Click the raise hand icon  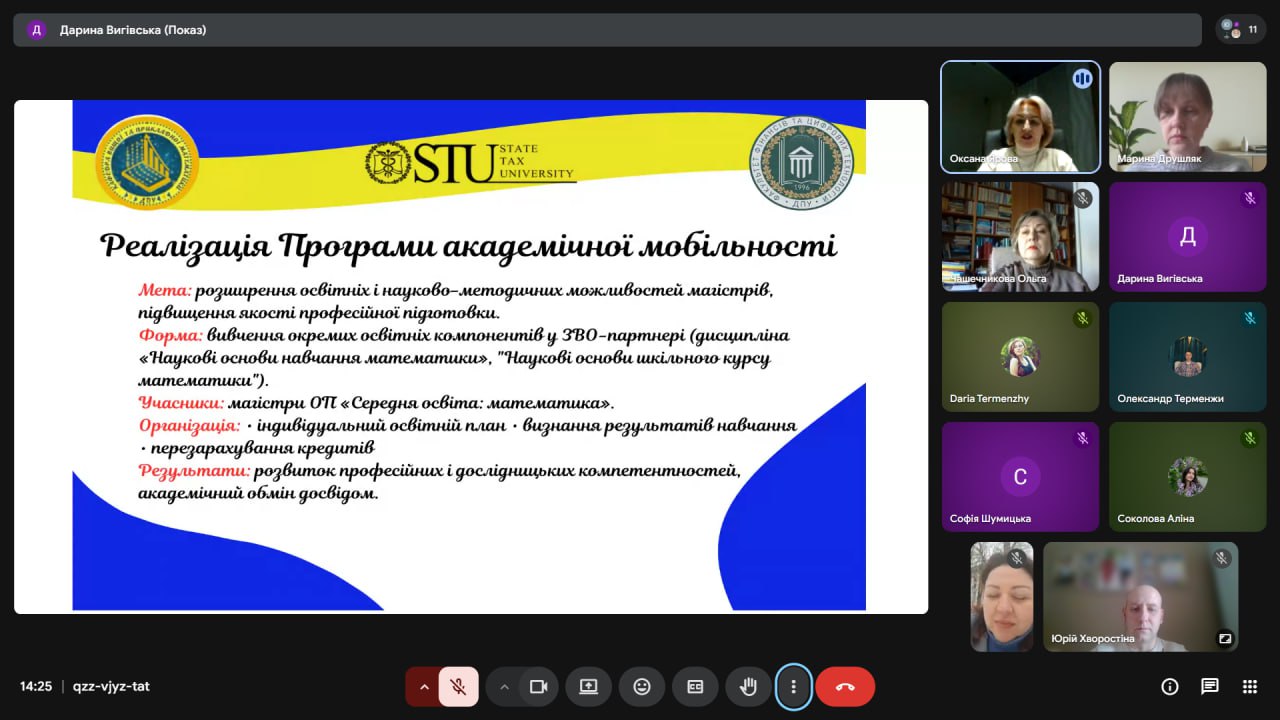748,687
